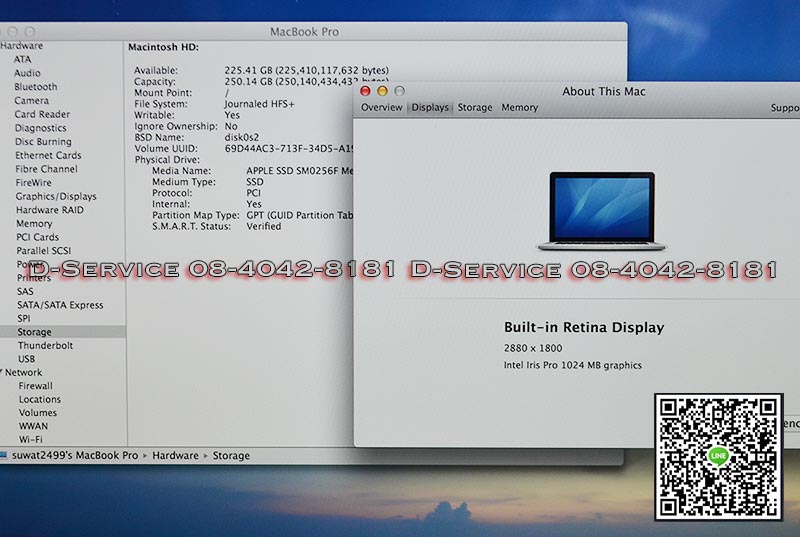The width and height of the screenshot is (800, 537).
Task: Select SAS in the sidebar
Action: [25, 291]
